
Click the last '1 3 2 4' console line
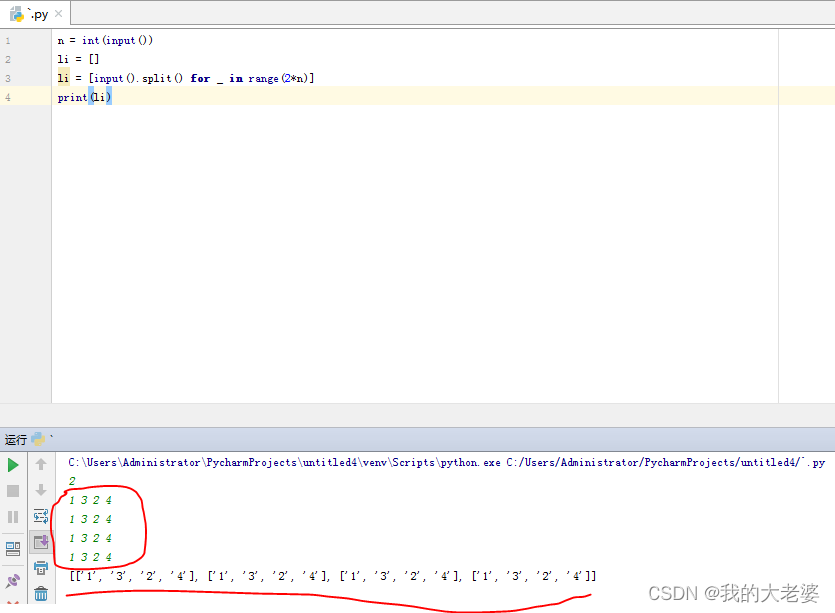(x=91, y=557)
